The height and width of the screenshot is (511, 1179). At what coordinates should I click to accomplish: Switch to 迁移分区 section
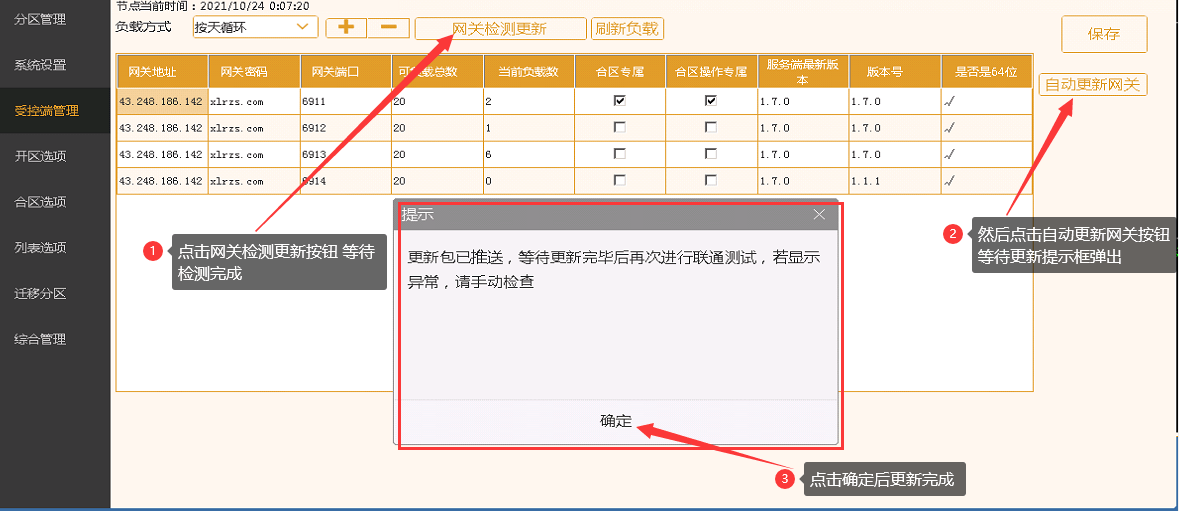coord(40,294)
